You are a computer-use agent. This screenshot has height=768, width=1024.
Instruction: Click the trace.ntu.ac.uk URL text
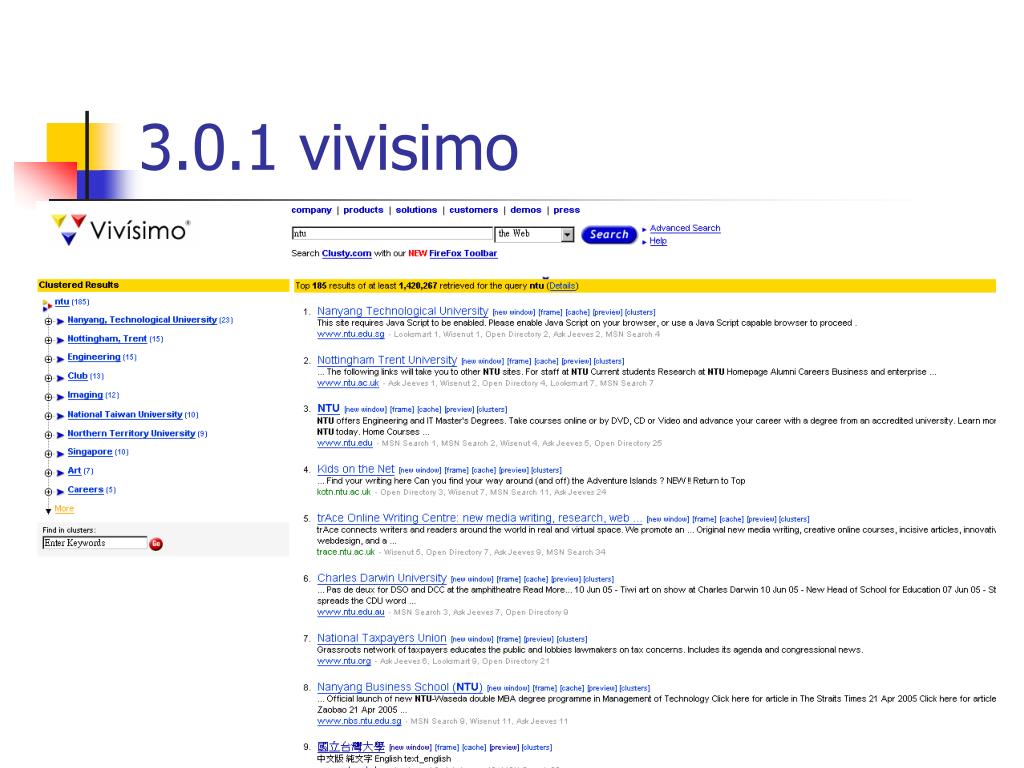pyautogui.click(x=345, y=552)
